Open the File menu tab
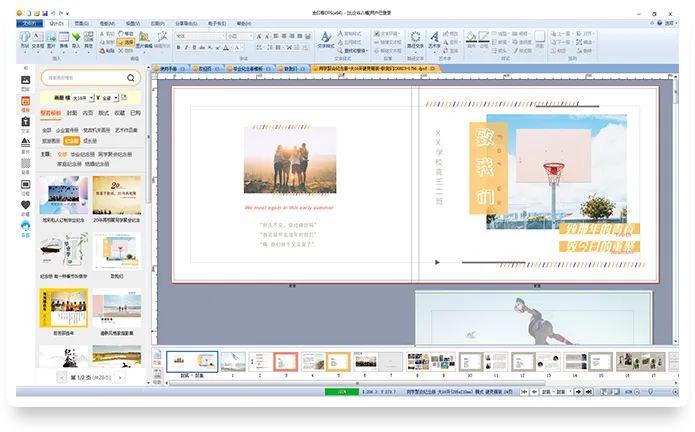Viewport: 695px width, 432px height. tap(31, 21)
